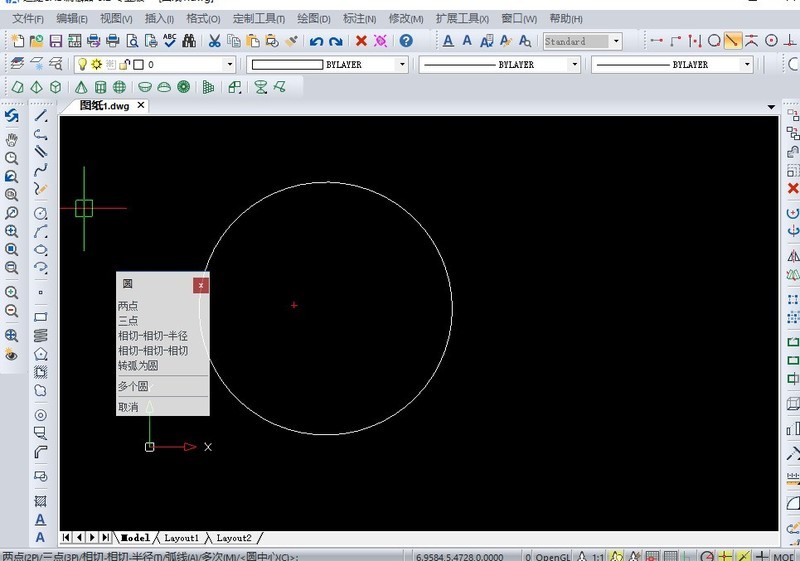Choose 相切-相切-相切 option
800x561 pixels.
tap(153, 350)
